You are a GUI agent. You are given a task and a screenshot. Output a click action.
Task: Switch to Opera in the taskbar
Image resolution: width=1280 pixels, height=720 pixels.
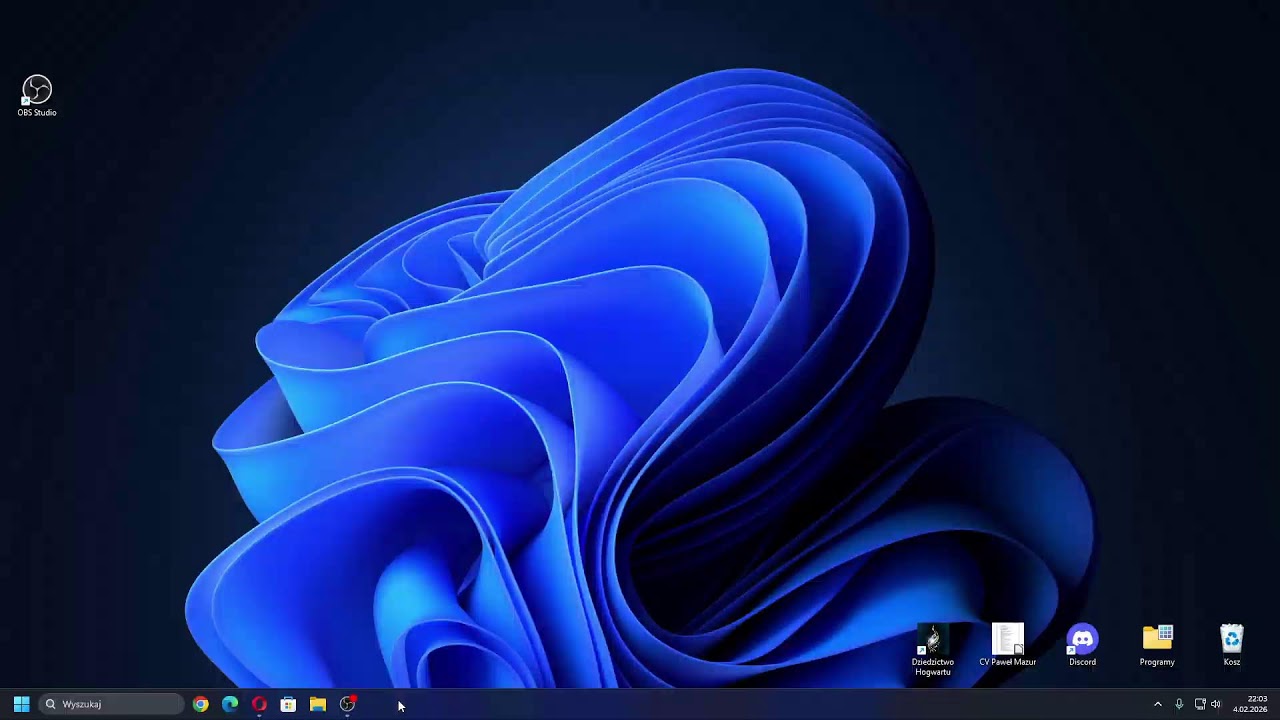coord(259,704)
